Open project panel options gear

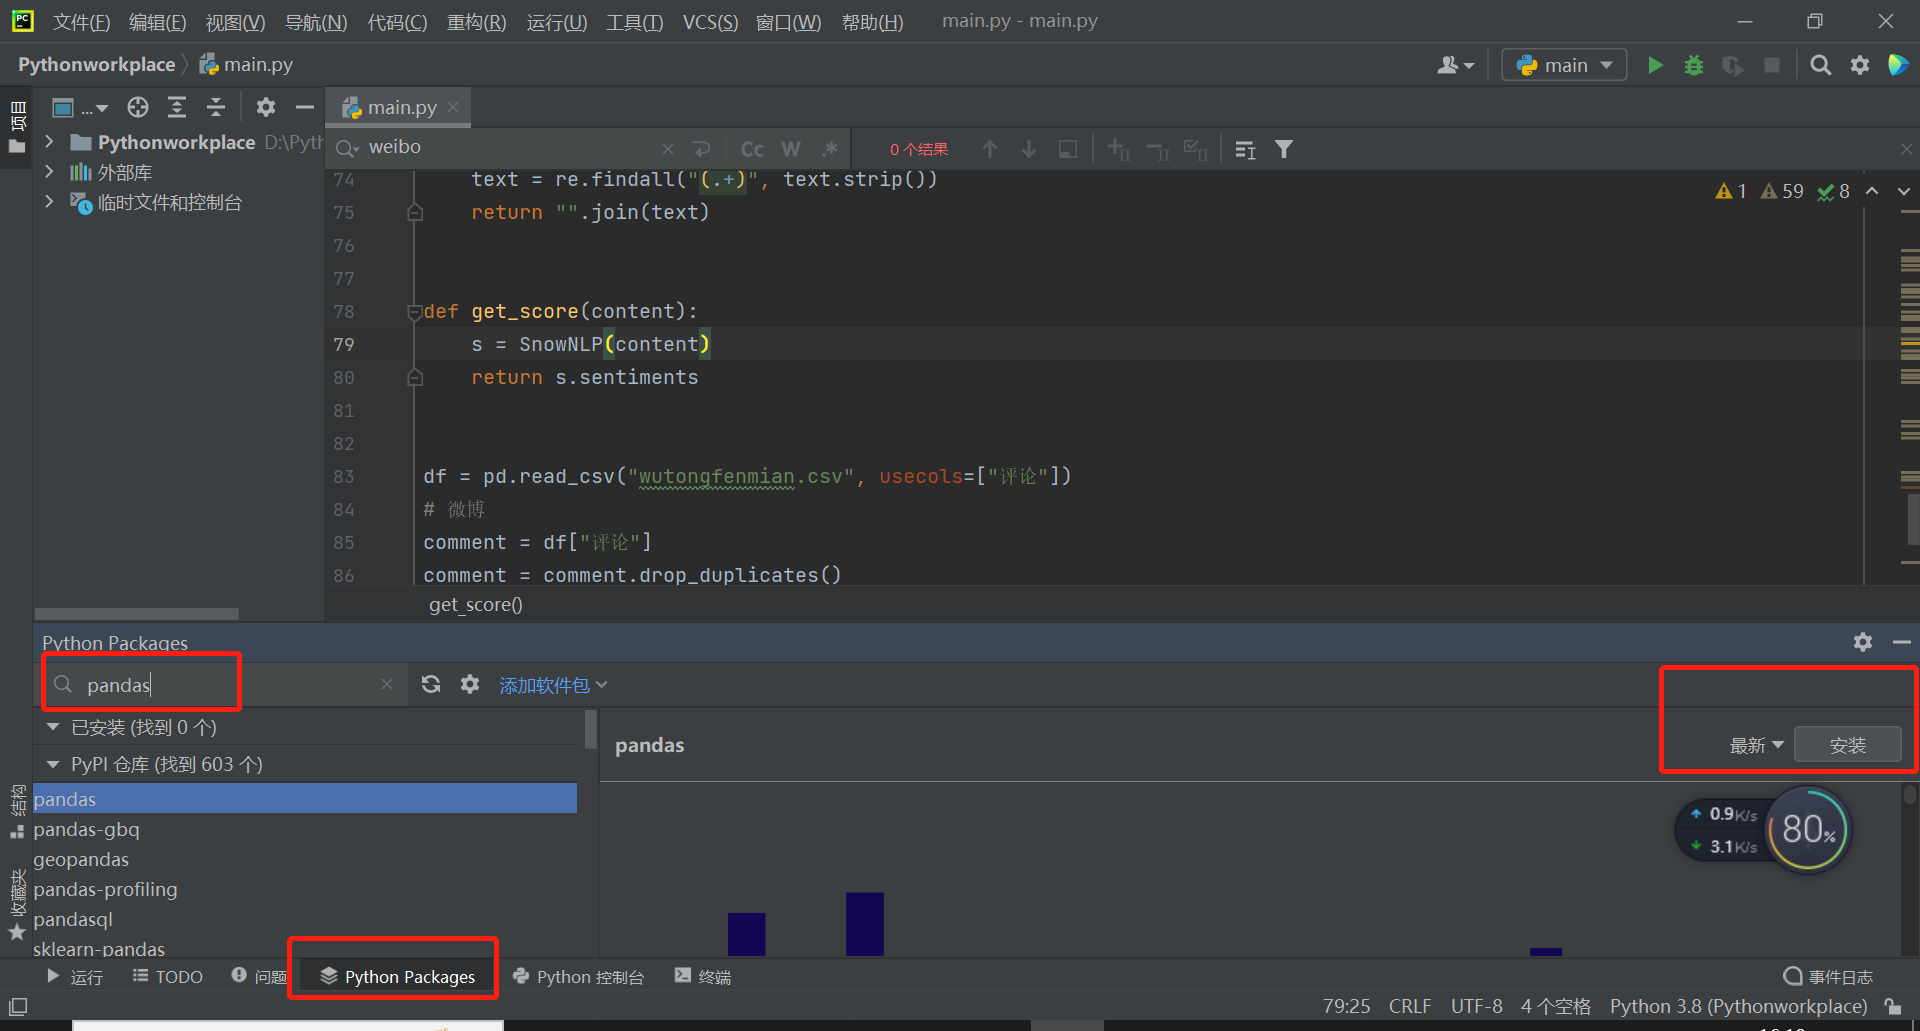[x=265, y=107]
